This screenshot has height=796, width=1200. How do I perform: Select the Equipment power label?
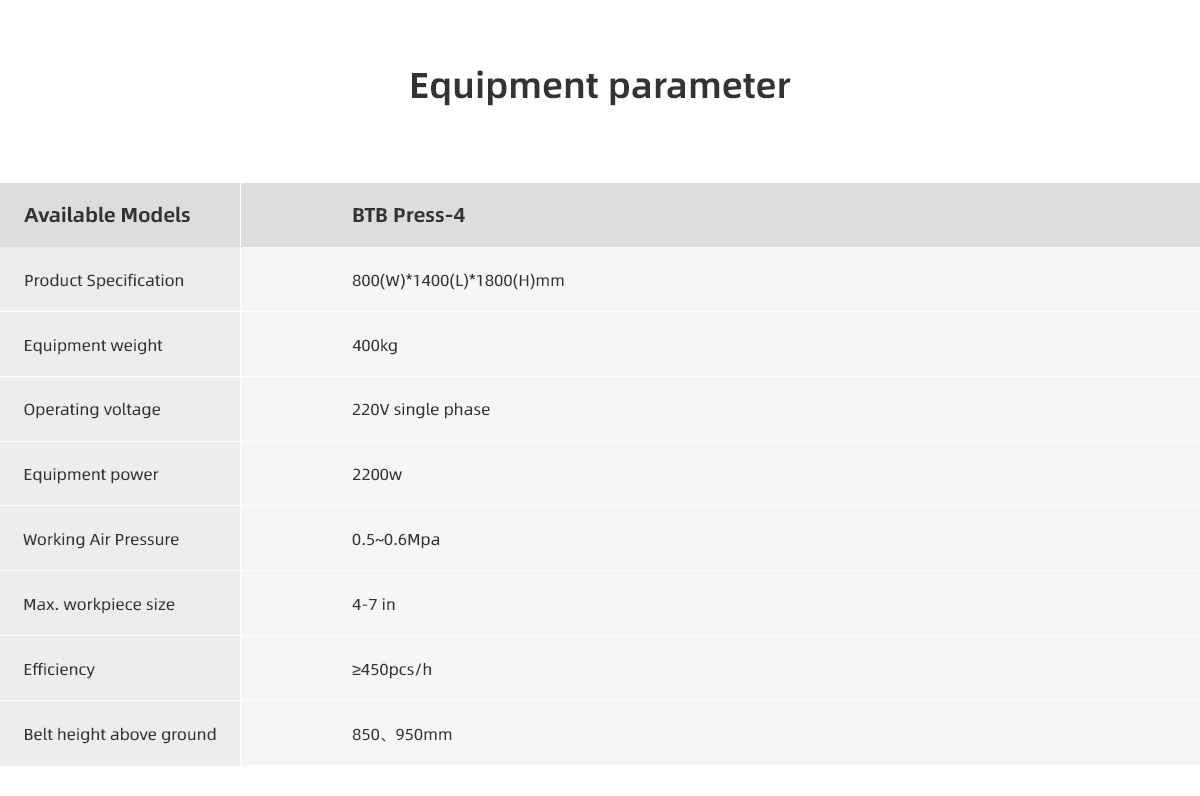[91, 474]
